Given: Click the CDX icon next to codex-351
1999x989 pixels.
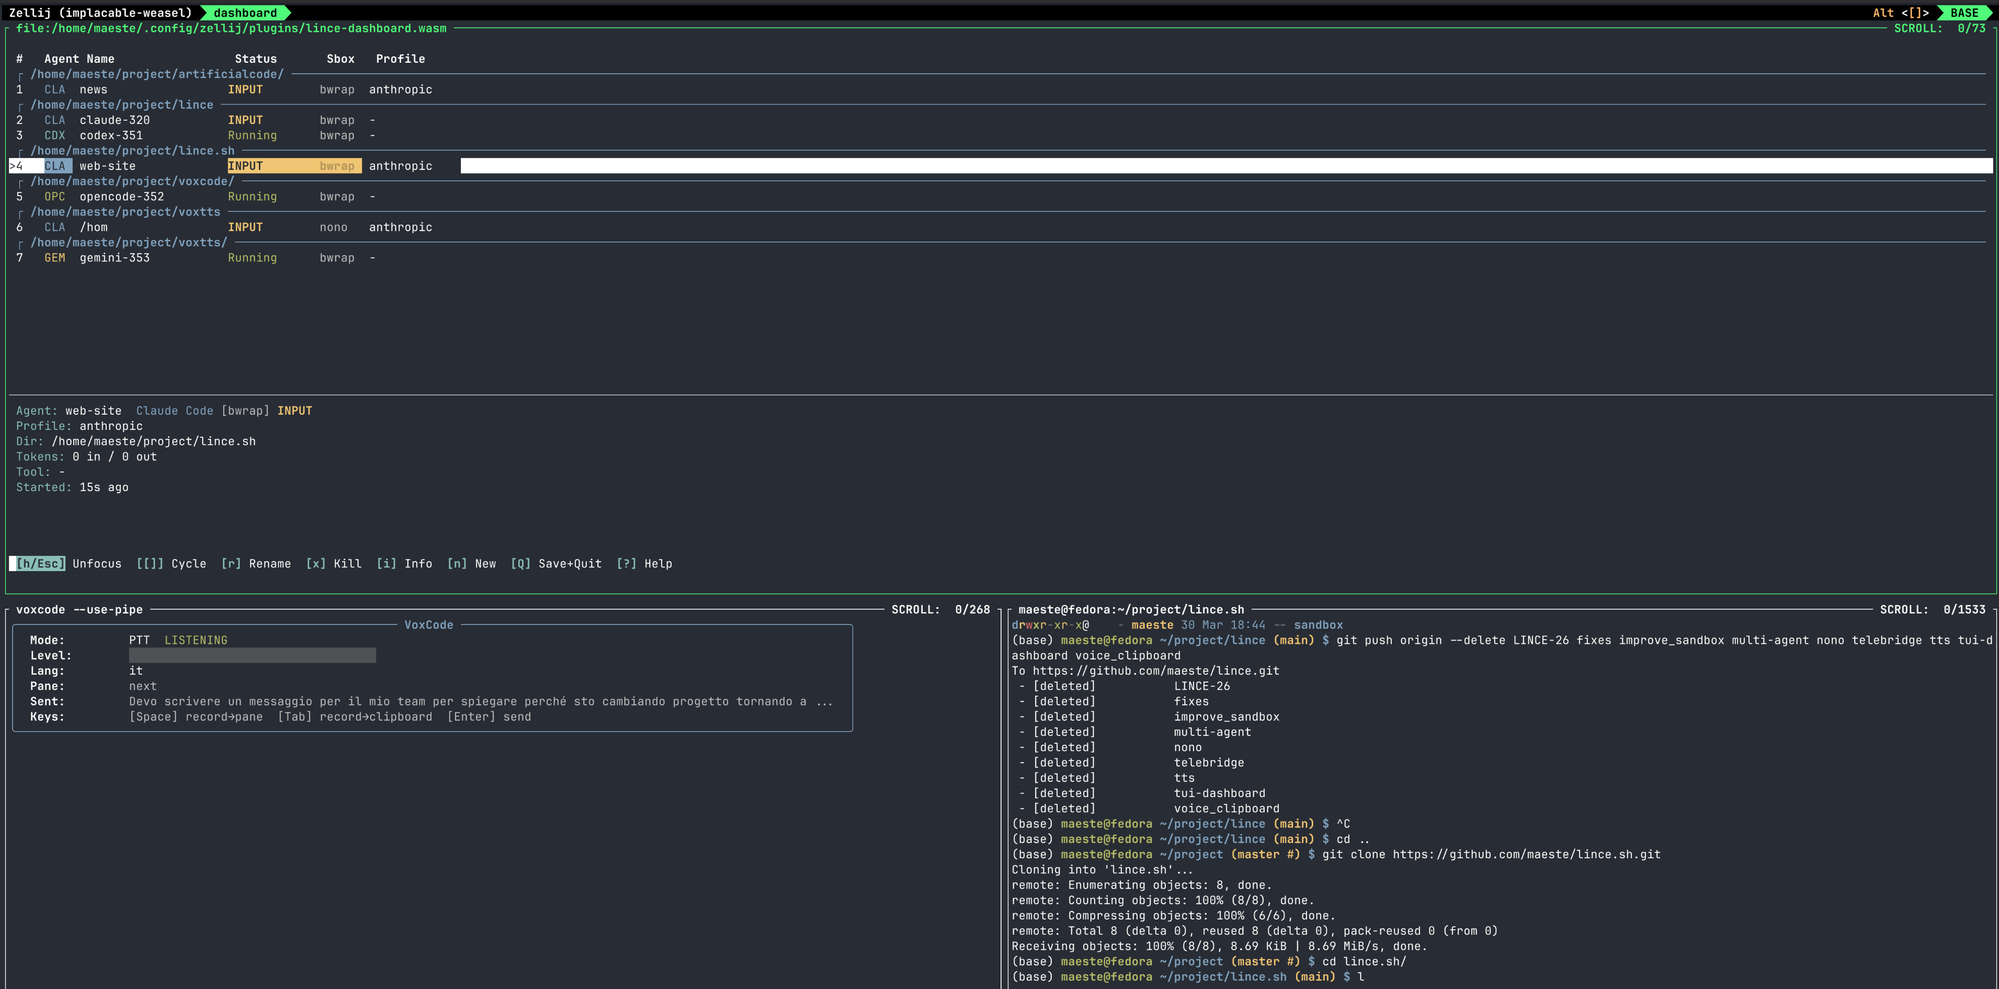Looking at the screenshot, I should (54, 135).
